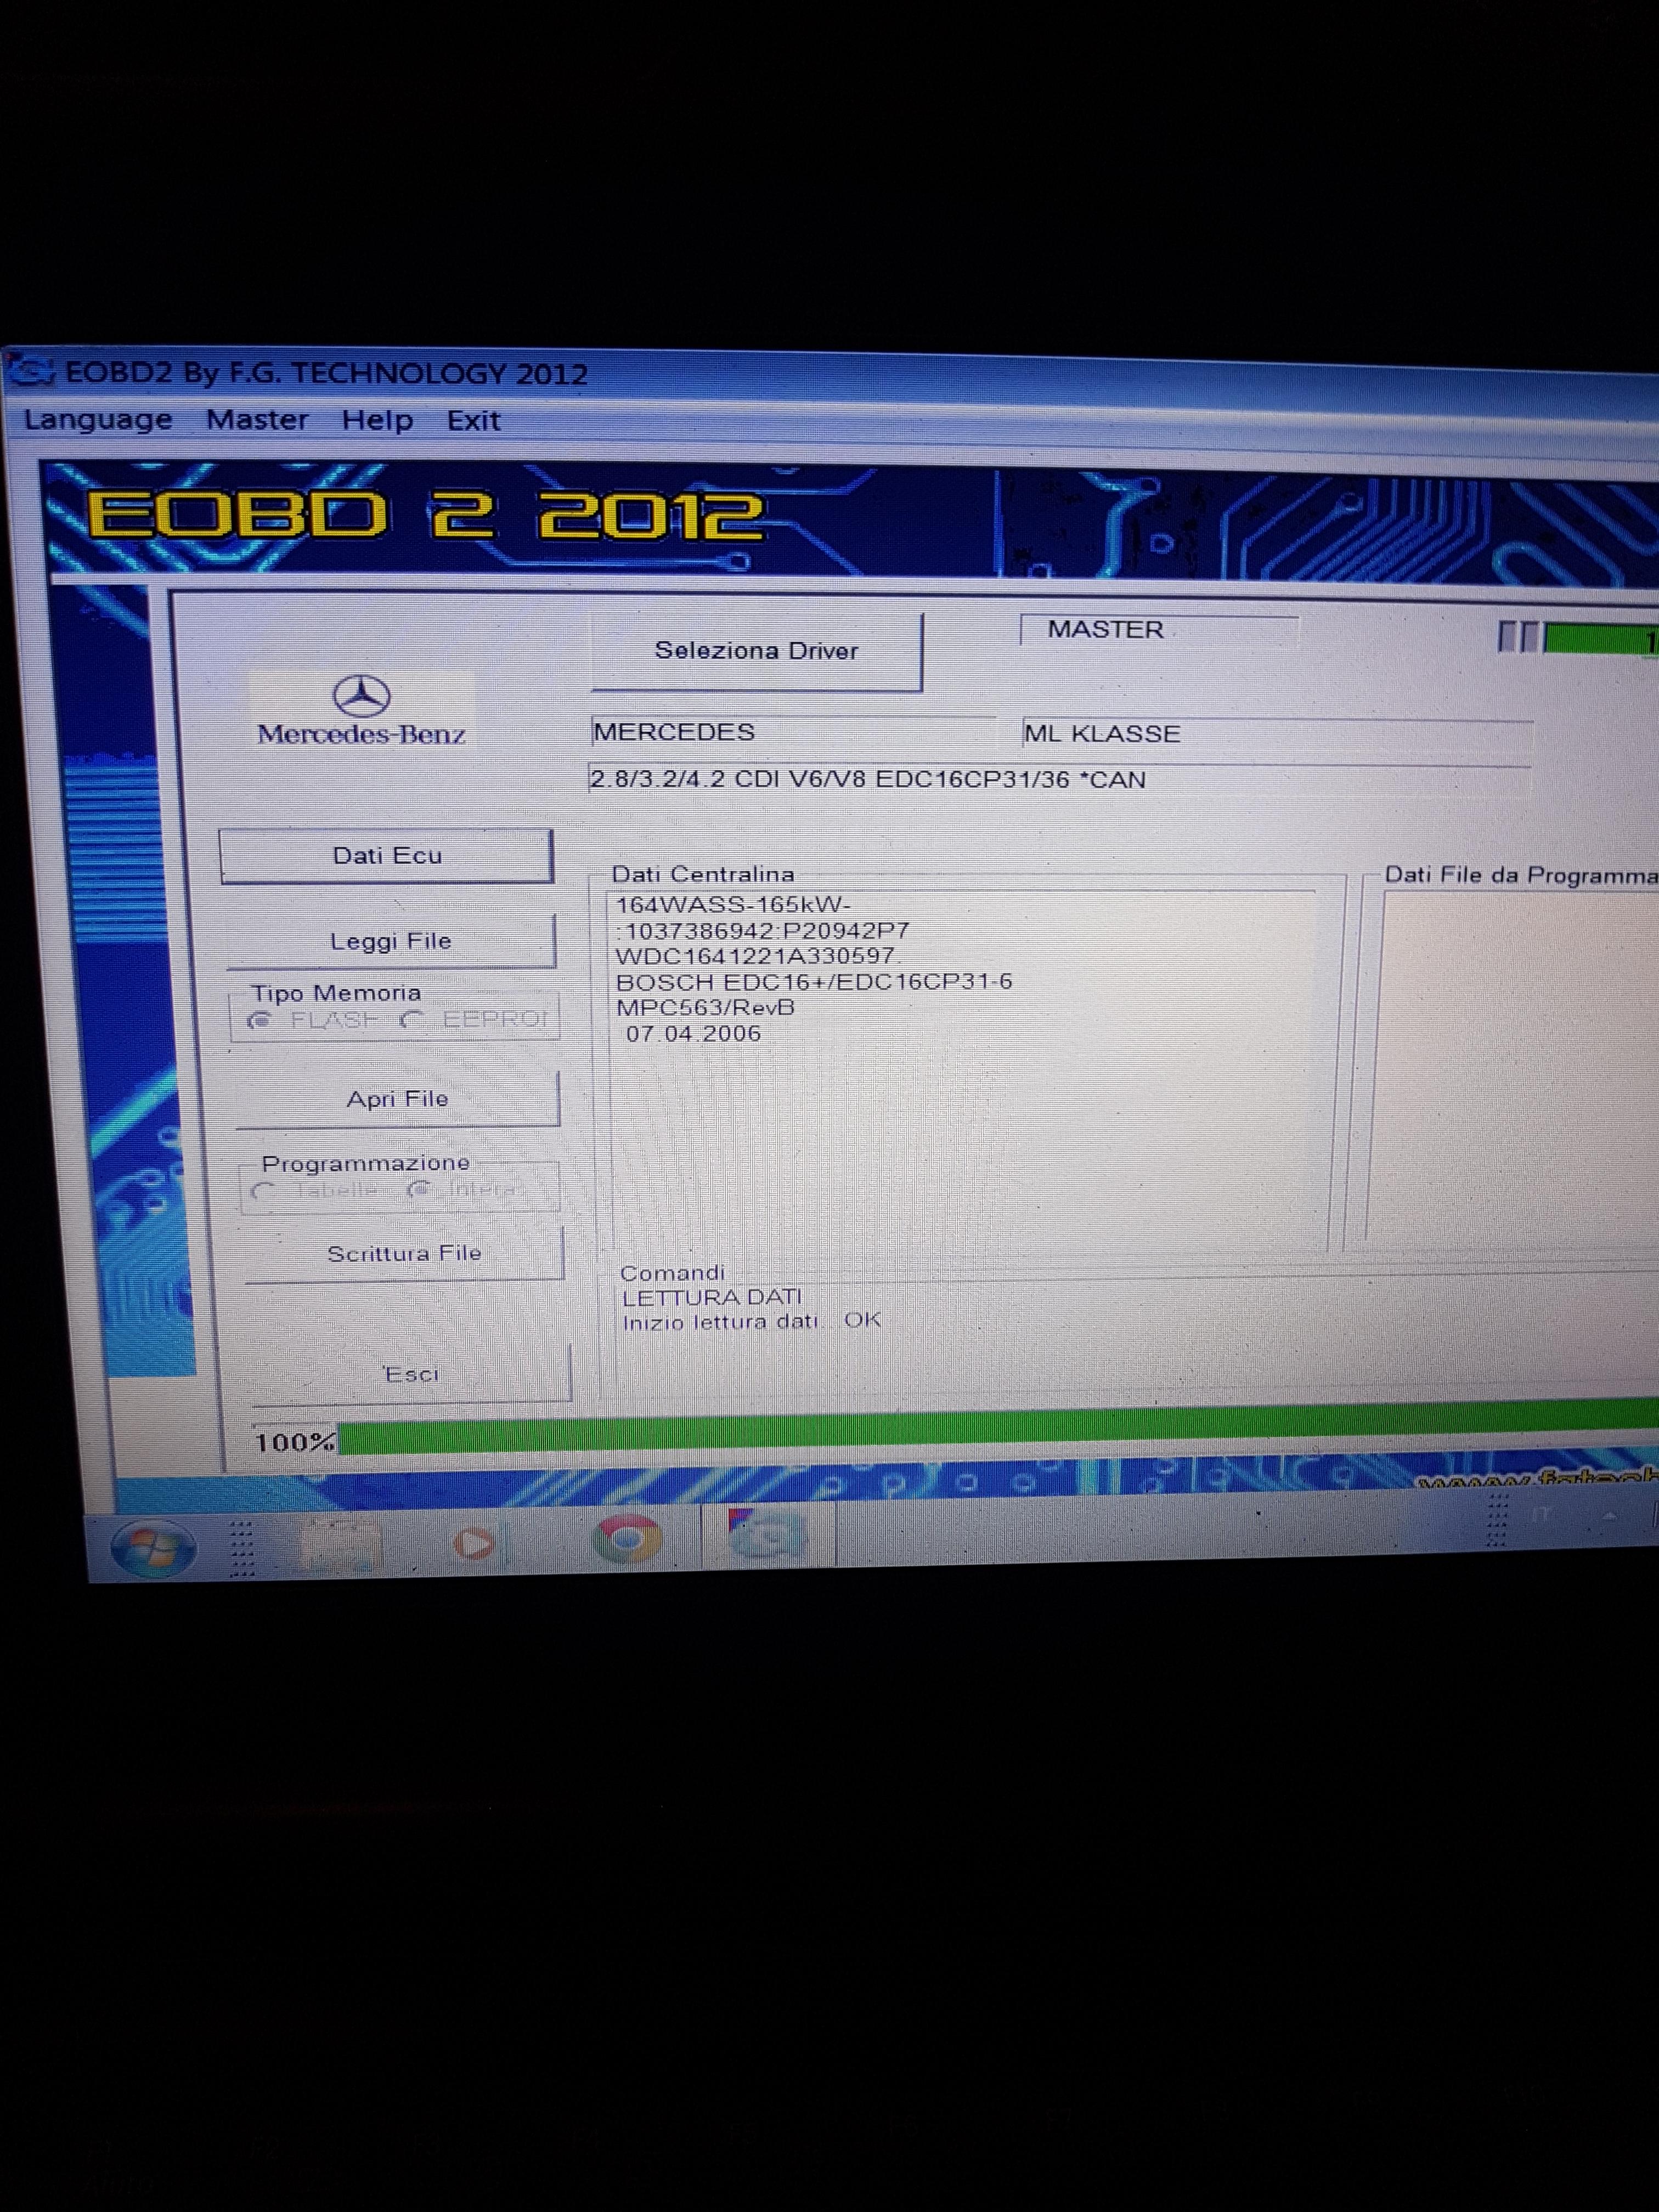Click the Mercedes-Benz logo
This screenshot has height=2212, width=1659.
point(362,710)
